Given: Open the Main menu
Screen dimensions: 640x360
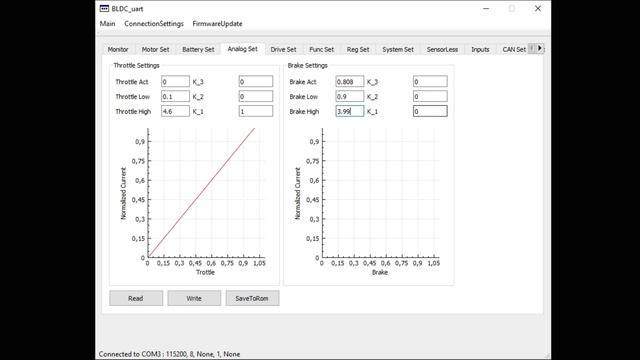Looking at the screenshot, I should (107, 24).
